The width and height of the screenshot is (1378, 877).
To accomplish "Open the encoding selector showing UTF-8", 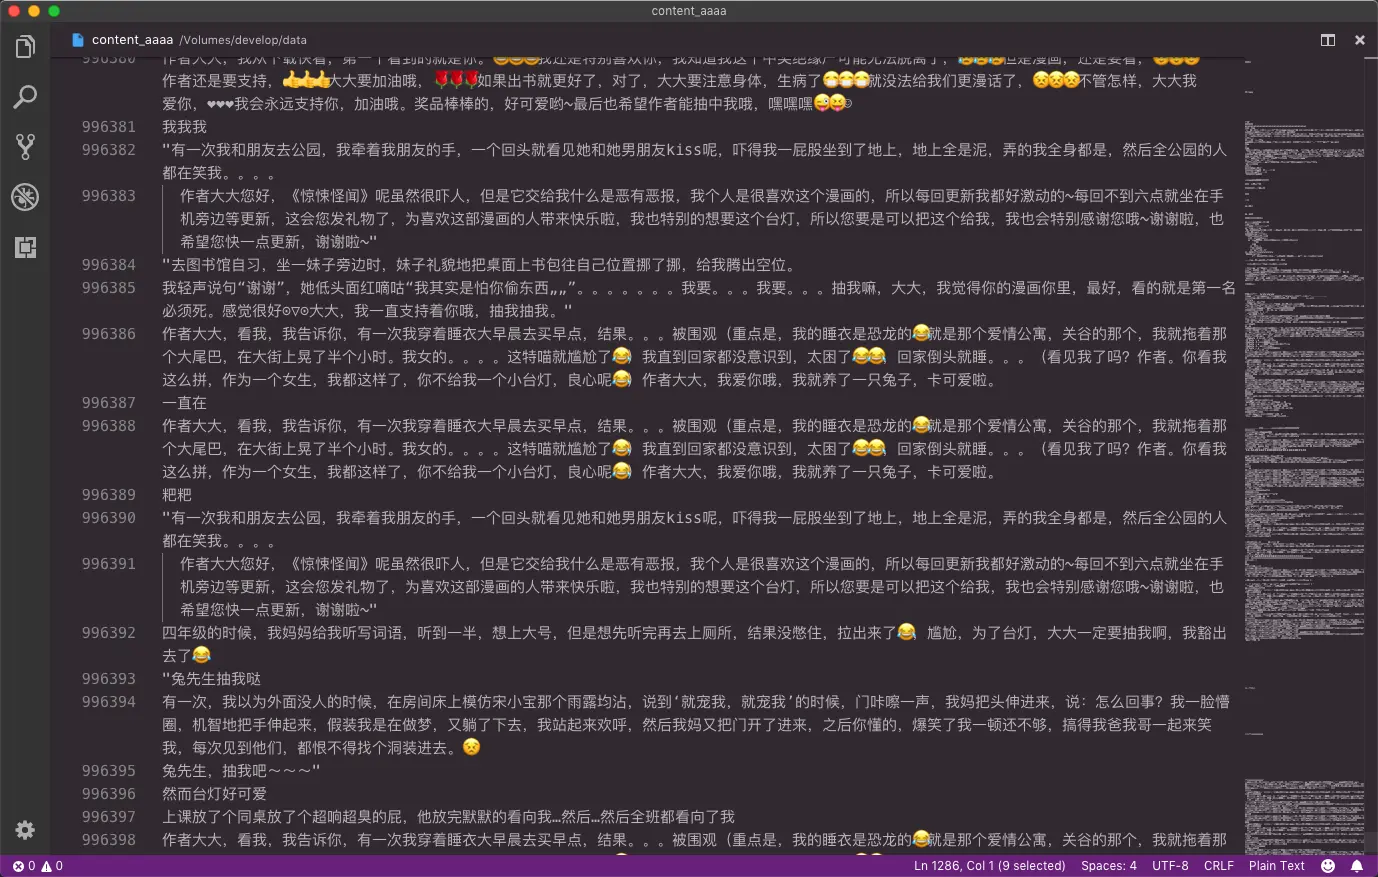I will coord(1169,866).
